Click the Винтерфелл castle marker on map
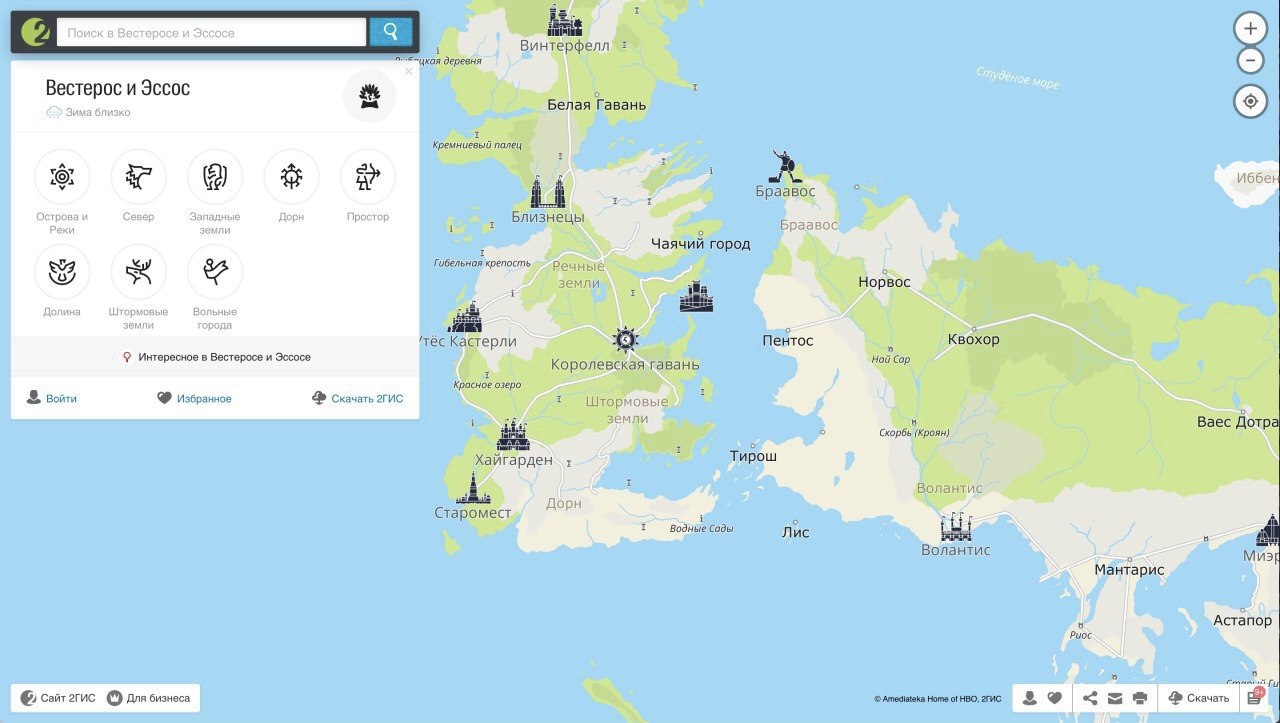 (x=564, y=21)
